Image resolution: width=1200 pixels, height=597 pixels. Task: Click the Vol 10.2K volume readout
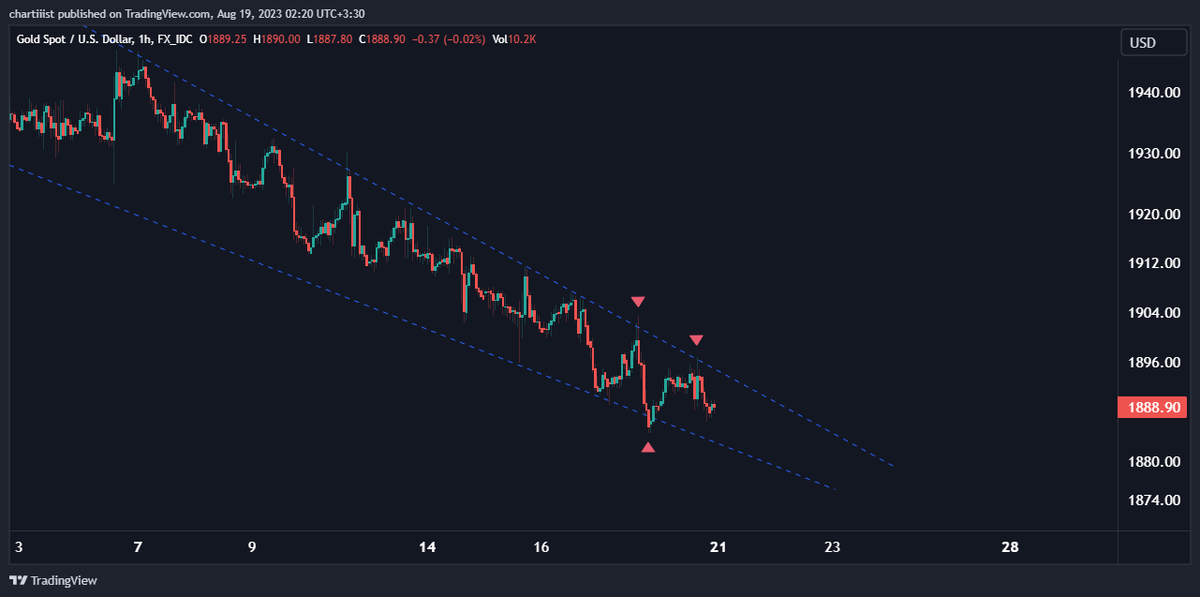point(514,39)
